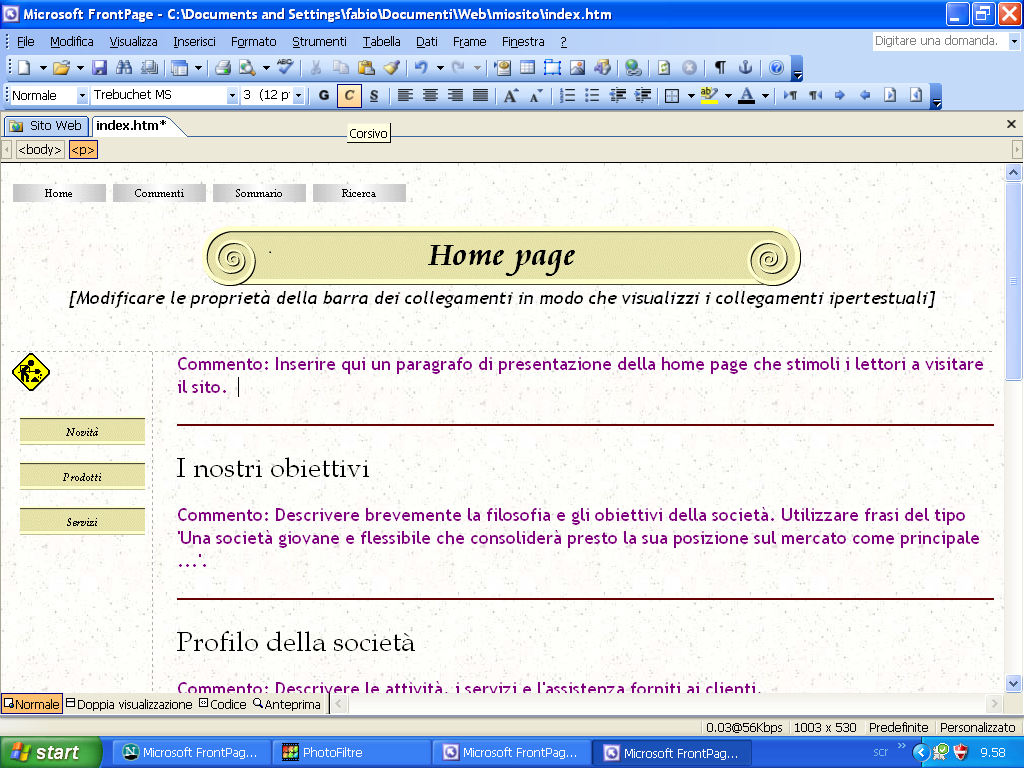
Task: Toggle underline (S) formatting
Action: click(374, 95)
